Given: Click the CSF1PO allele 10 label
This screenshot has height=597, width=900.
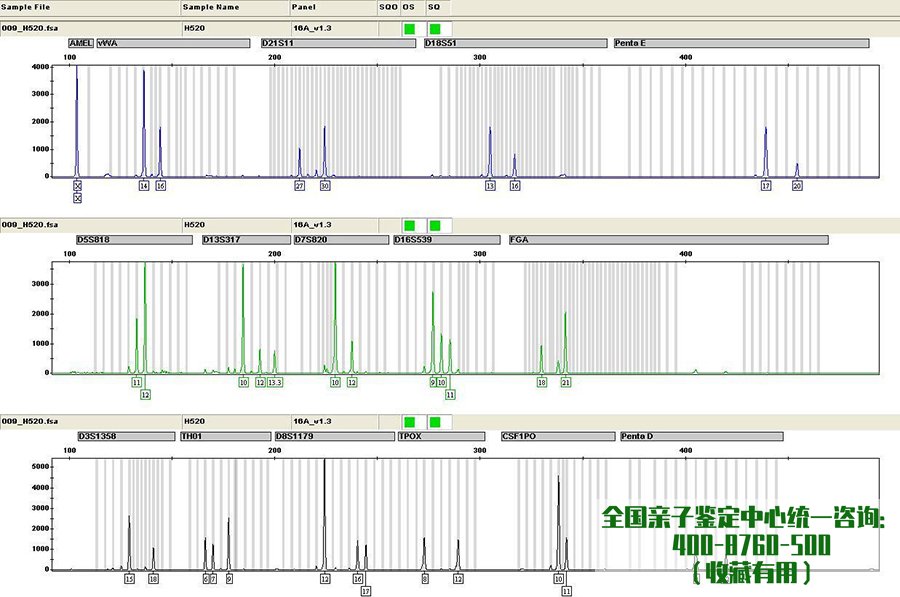Looking at the screenshot, I should (x=558, y=579).
